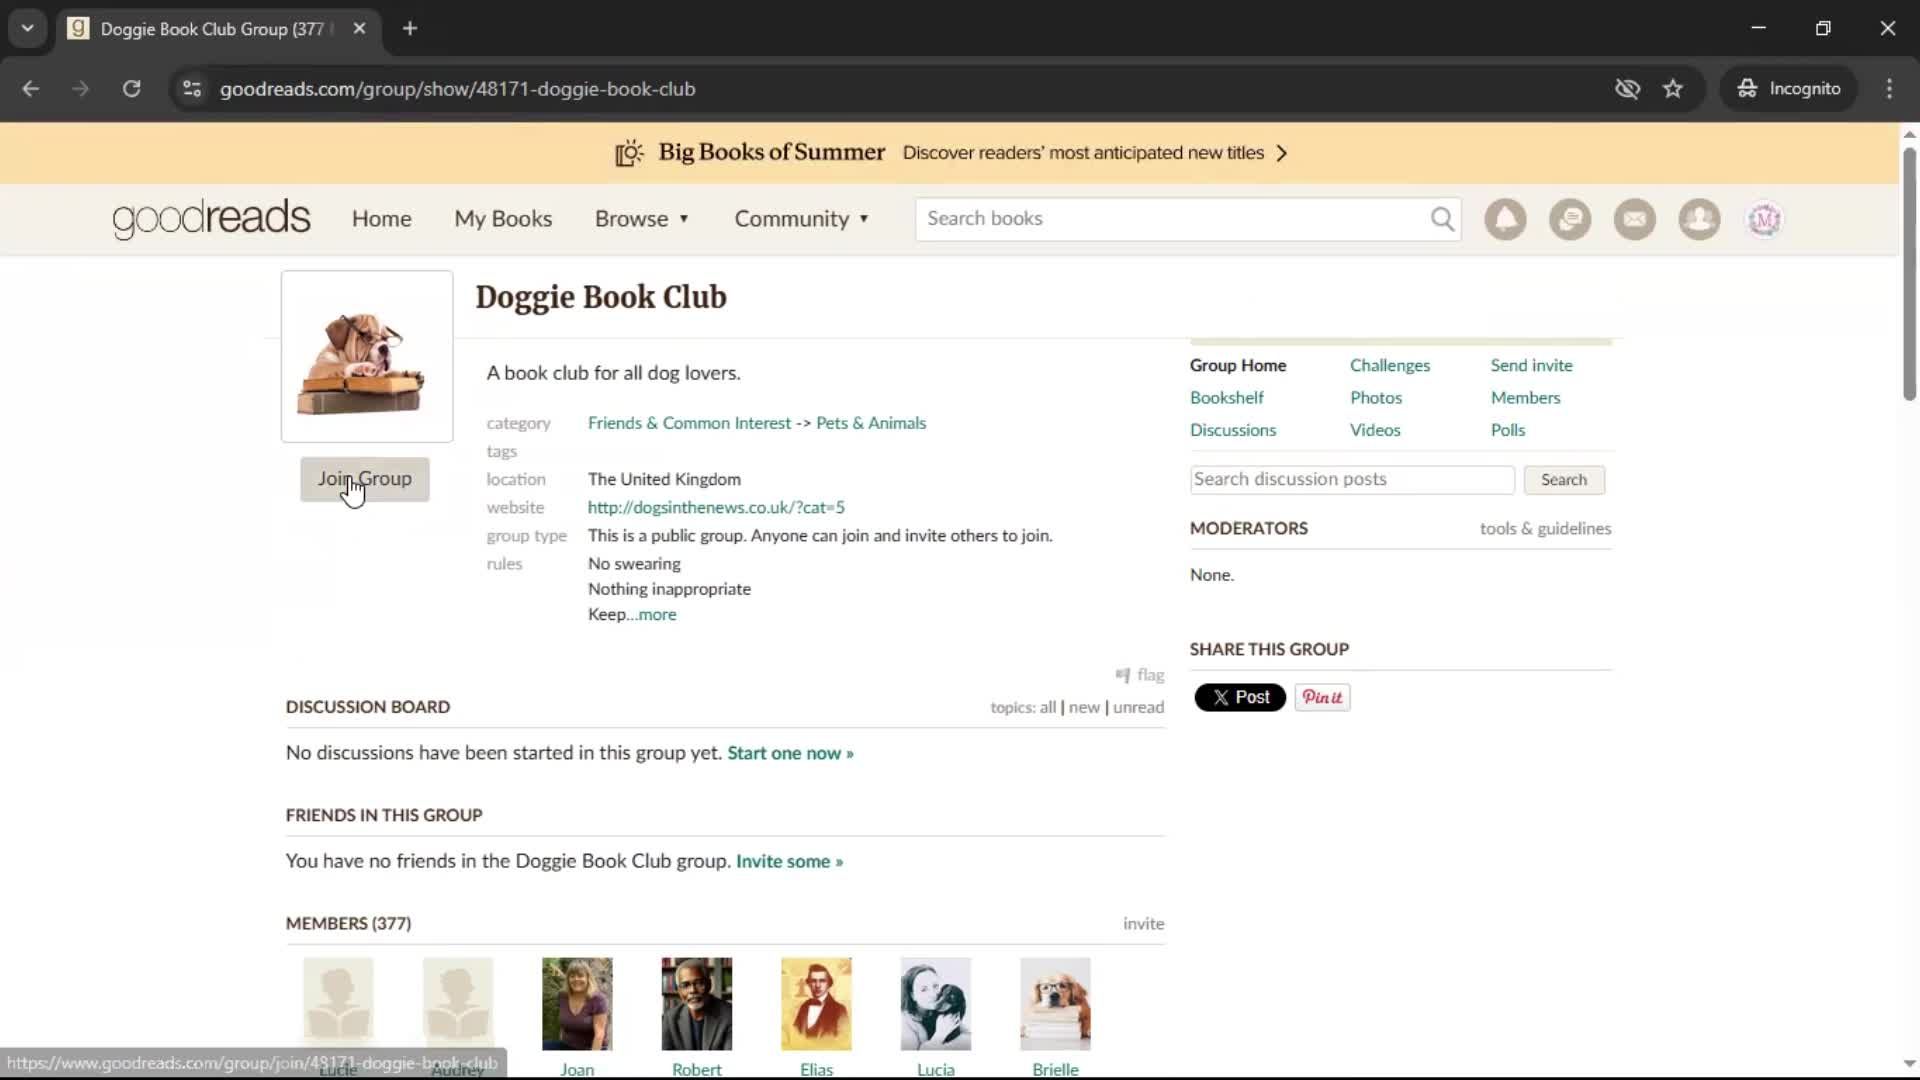Open the group Photos link

1376,398
